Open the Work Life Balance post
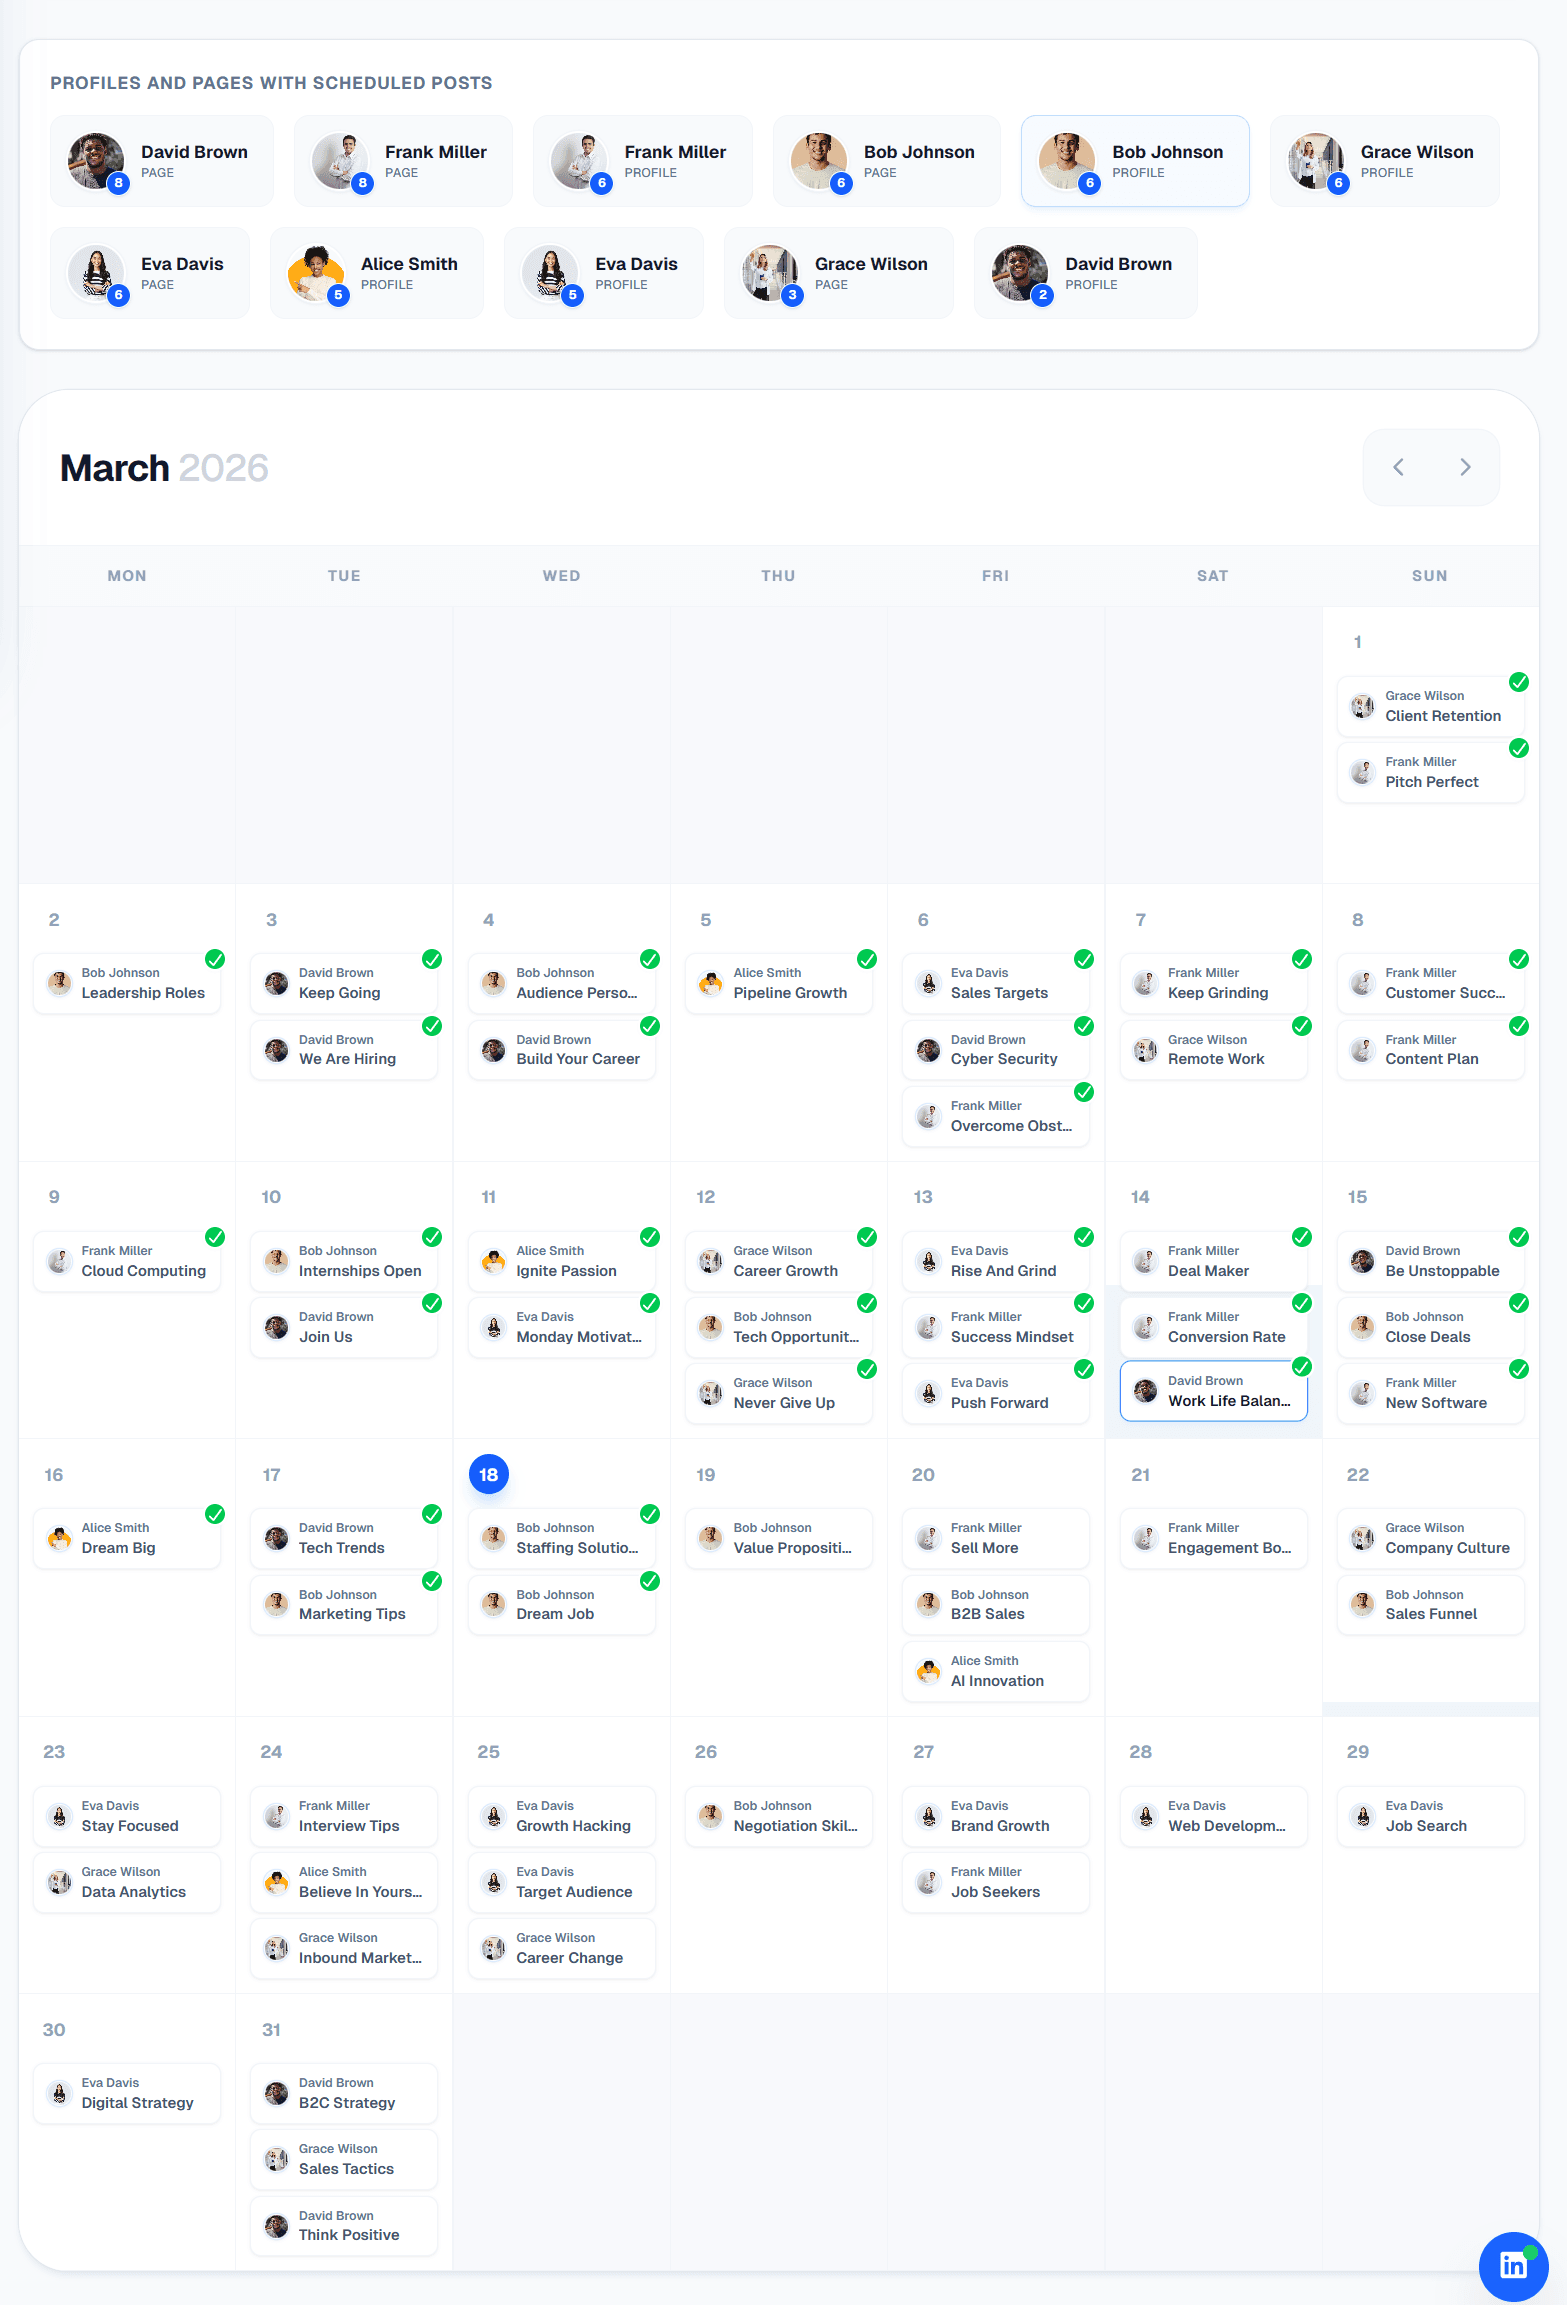Image resolution: width=1567 pixels, height=2305 pixels. click(x=1213, y=1391)
